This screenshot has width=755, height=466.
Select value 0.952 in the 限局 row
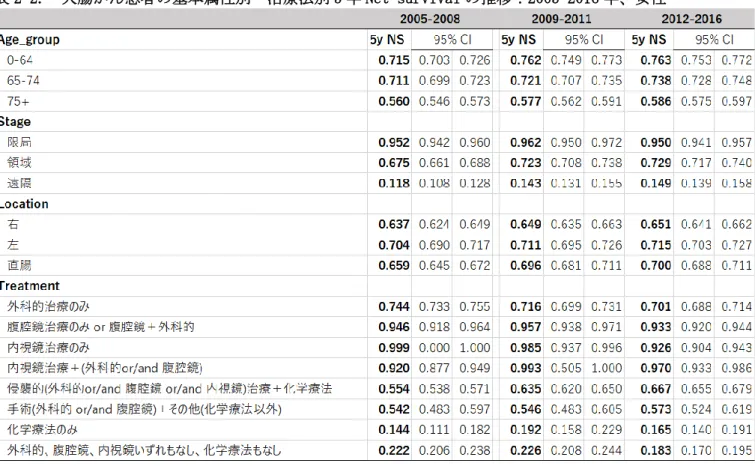pos(393,142)
